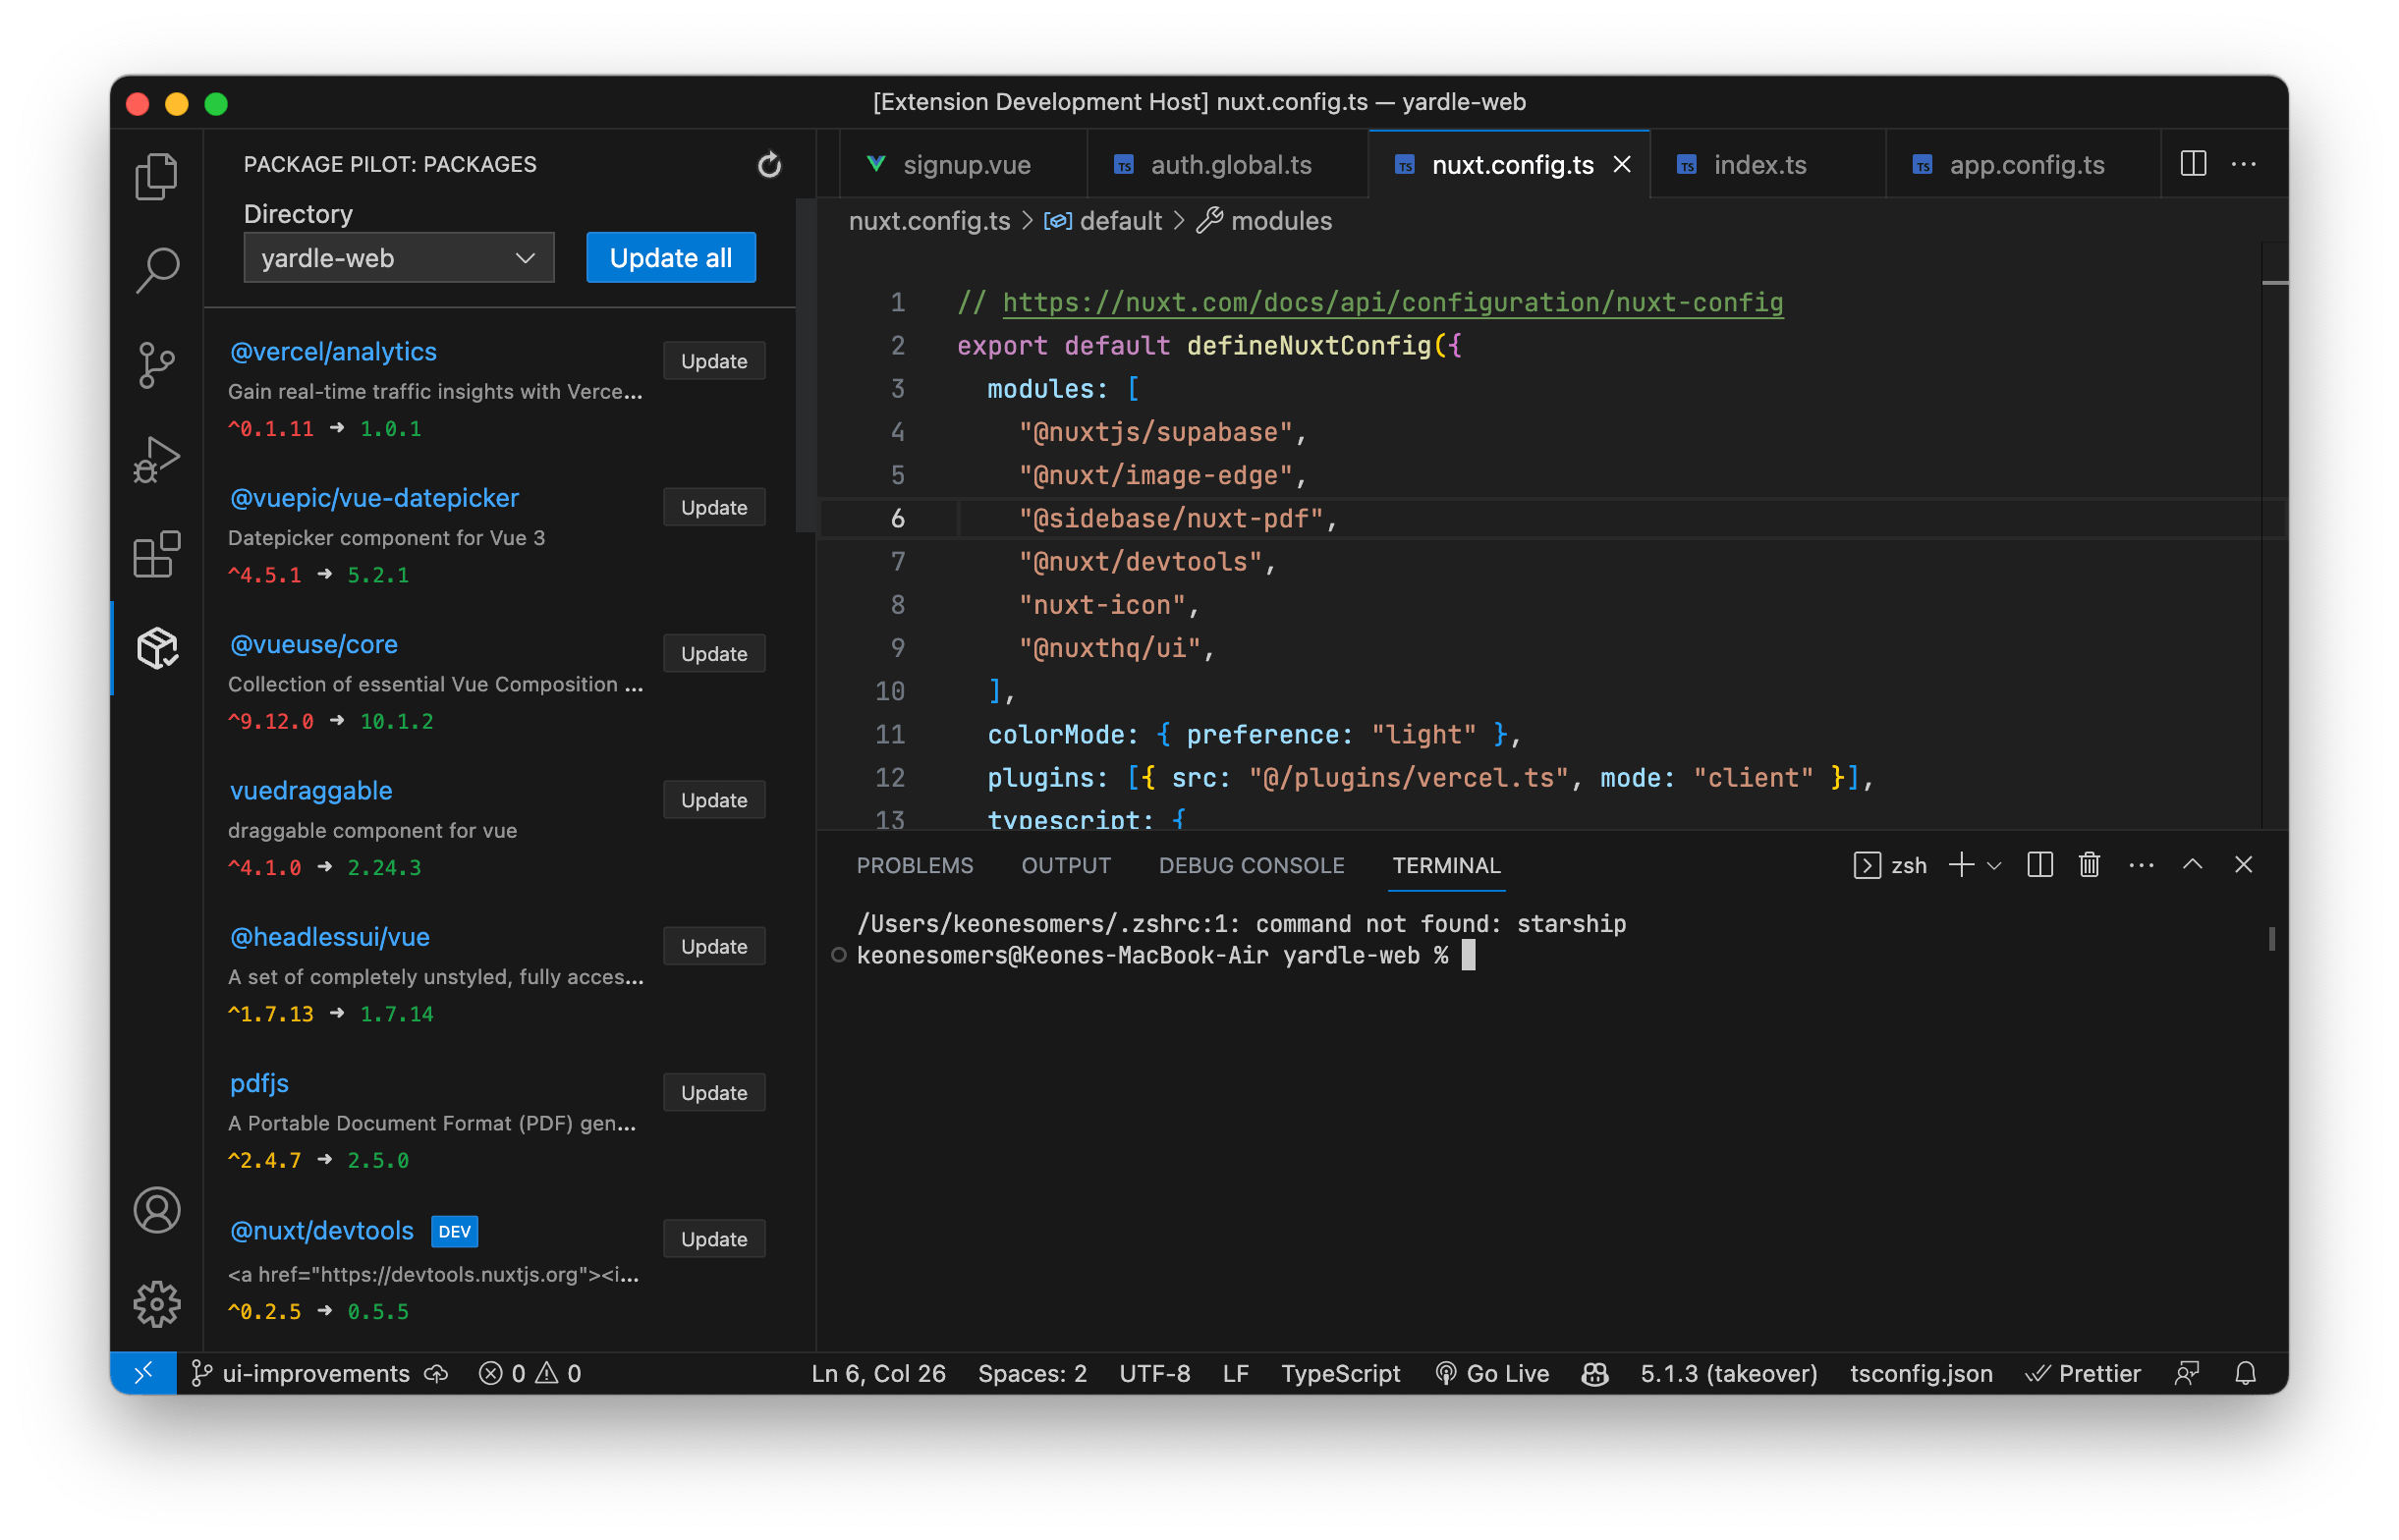
Task: Open the Manage gear icon
Action: pyautogui.click(x=157, y=1305)
